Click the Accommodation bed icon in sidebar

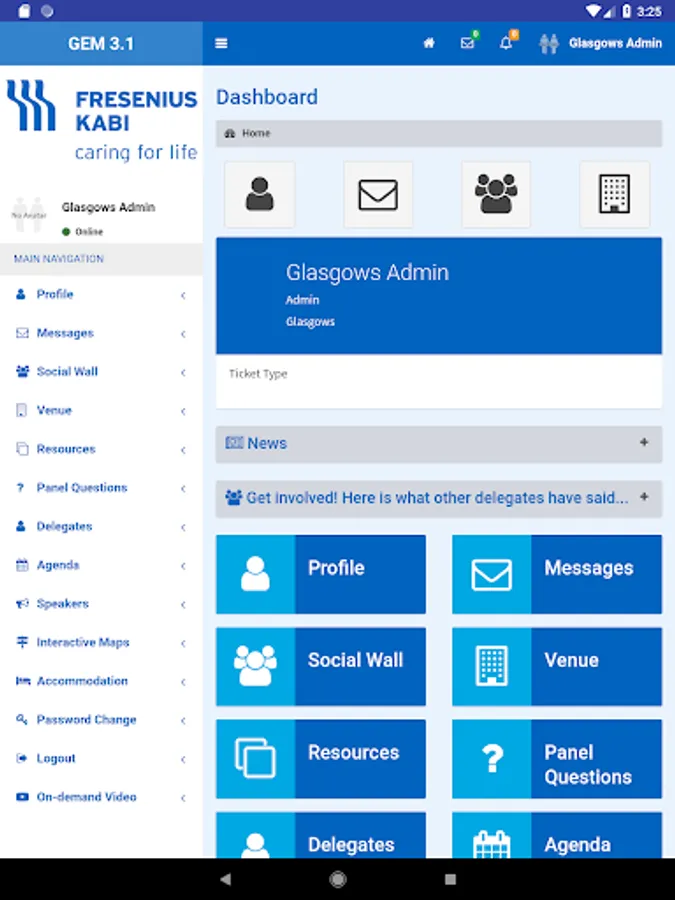click(x=22, y=681)
